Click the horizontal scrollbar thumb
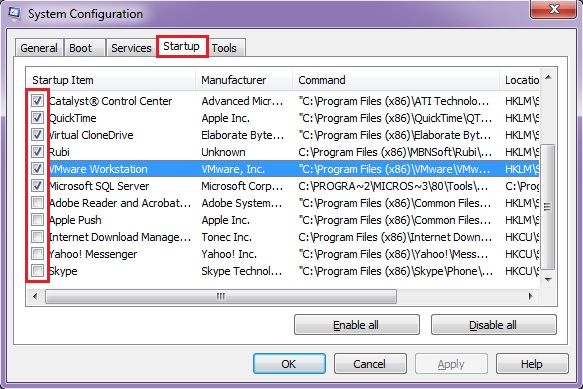 point(221,296)
